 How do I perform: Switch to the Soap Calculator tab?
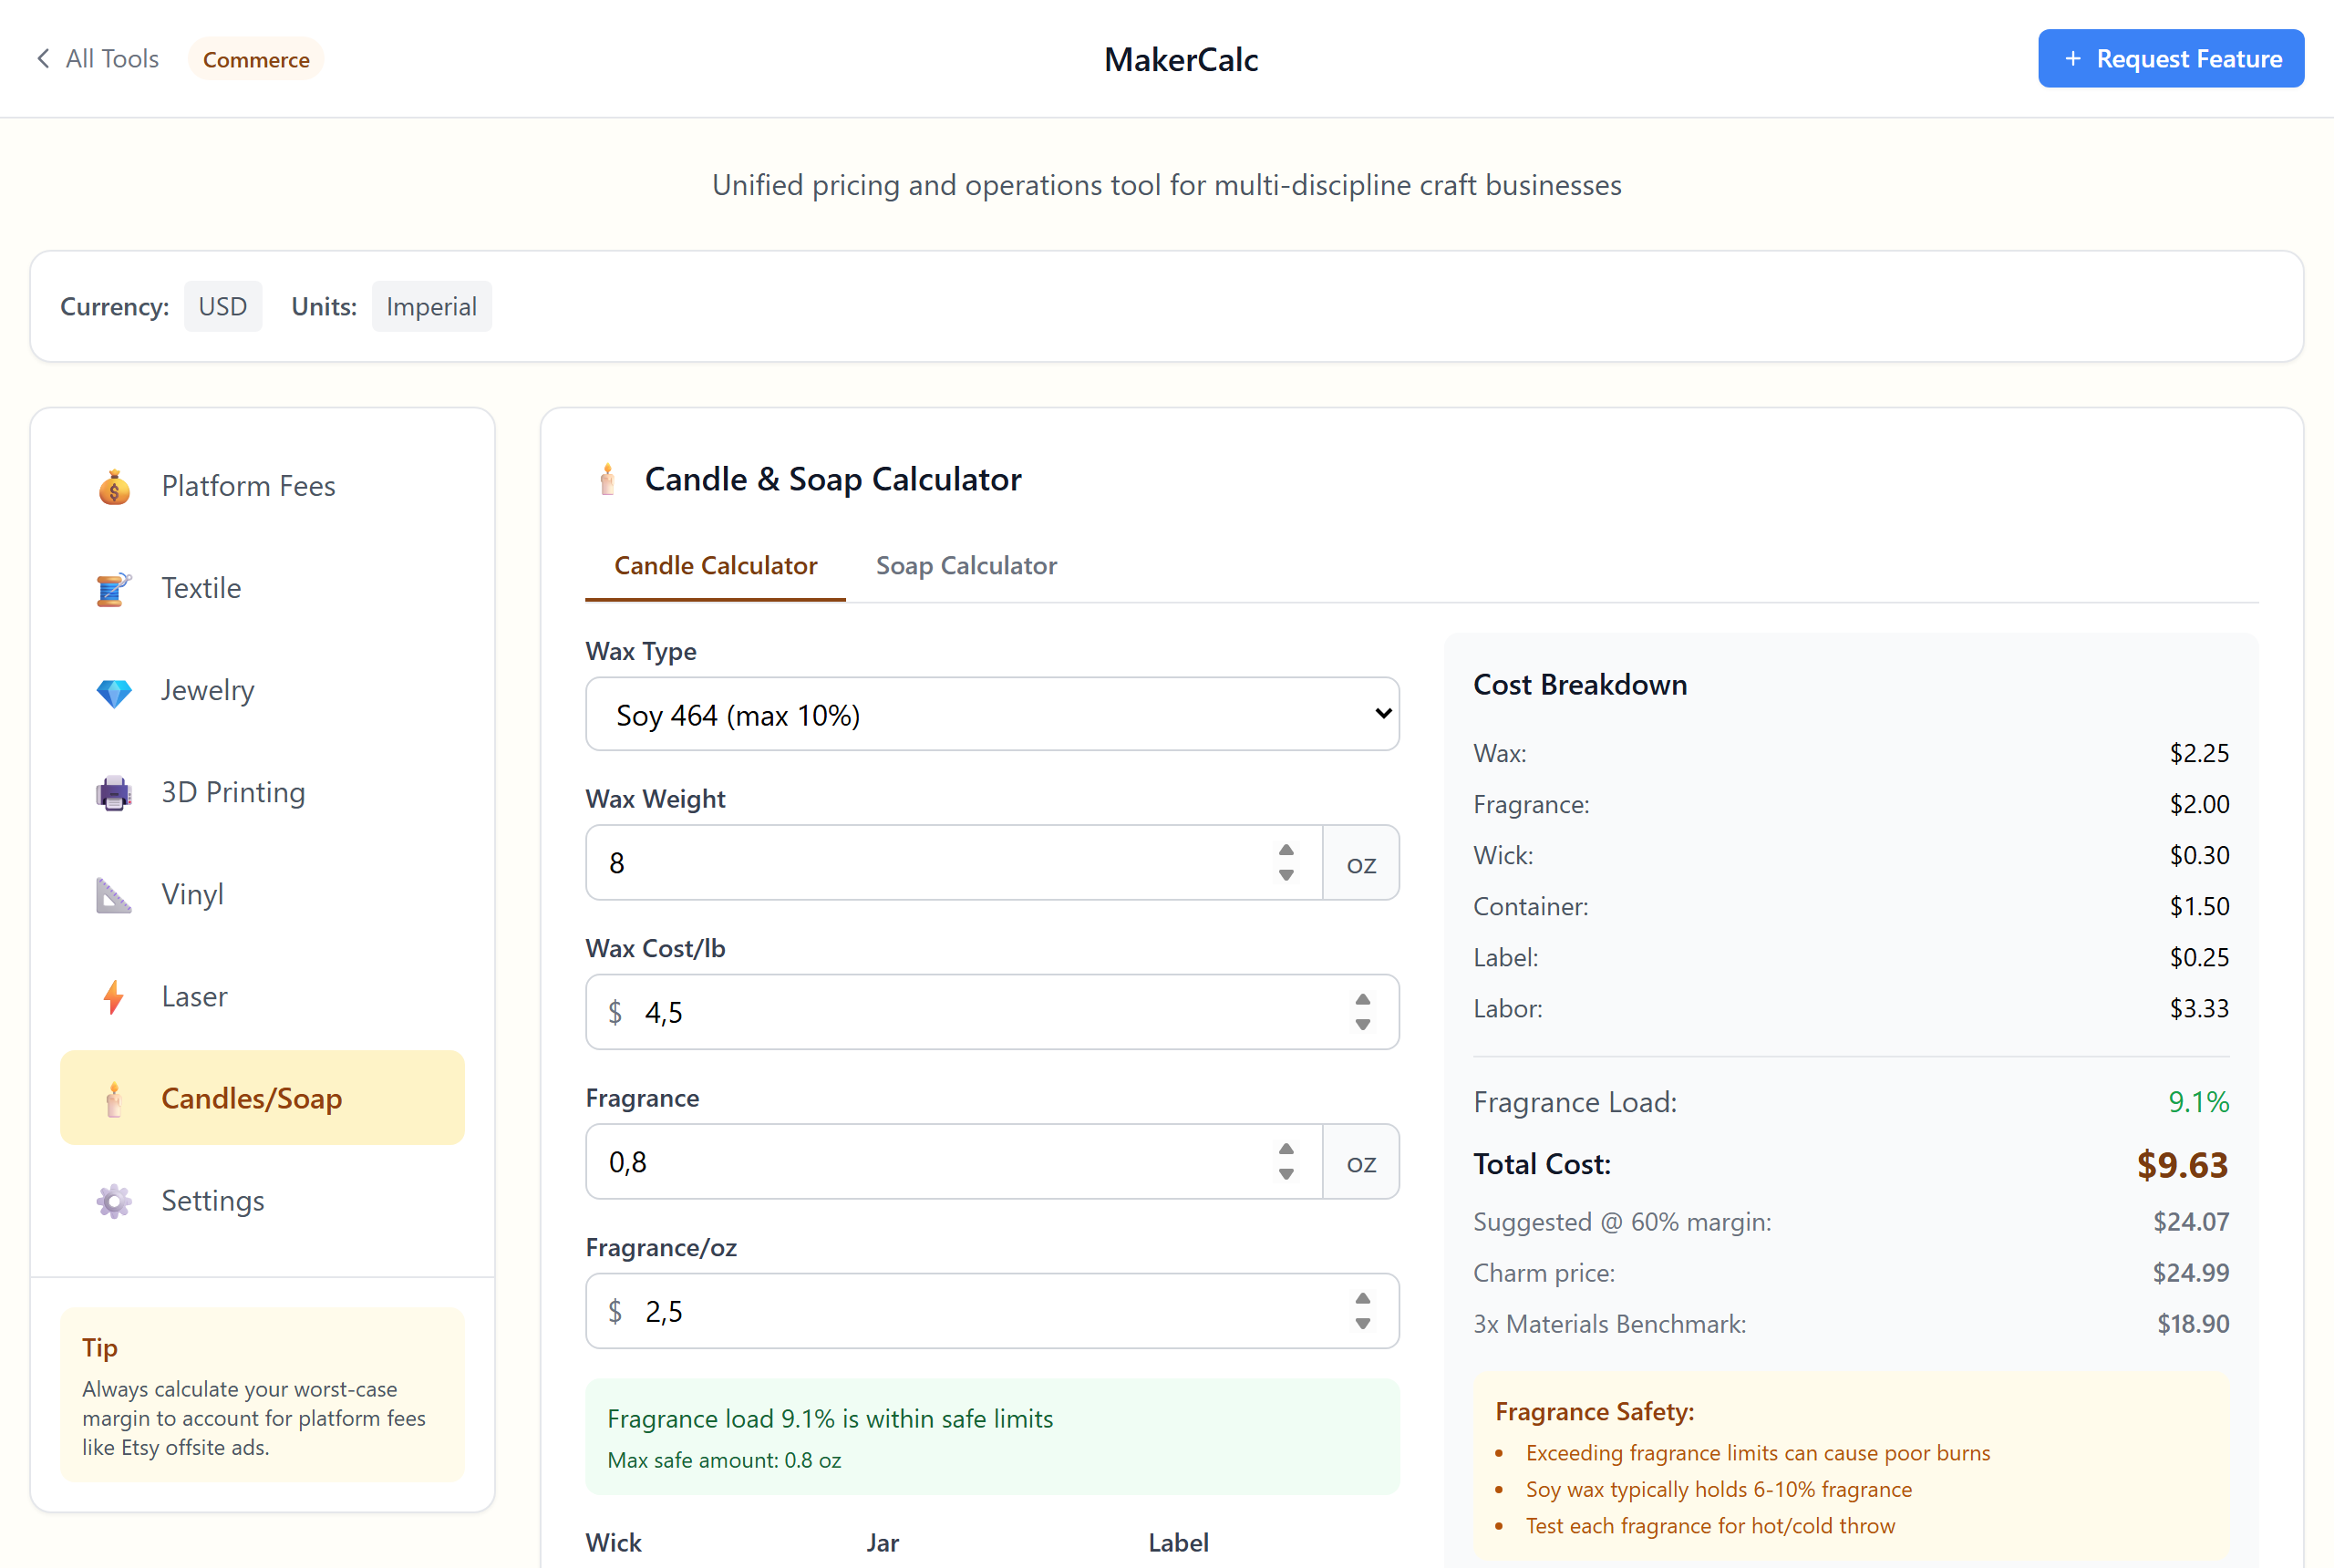[x=965, y=565]
